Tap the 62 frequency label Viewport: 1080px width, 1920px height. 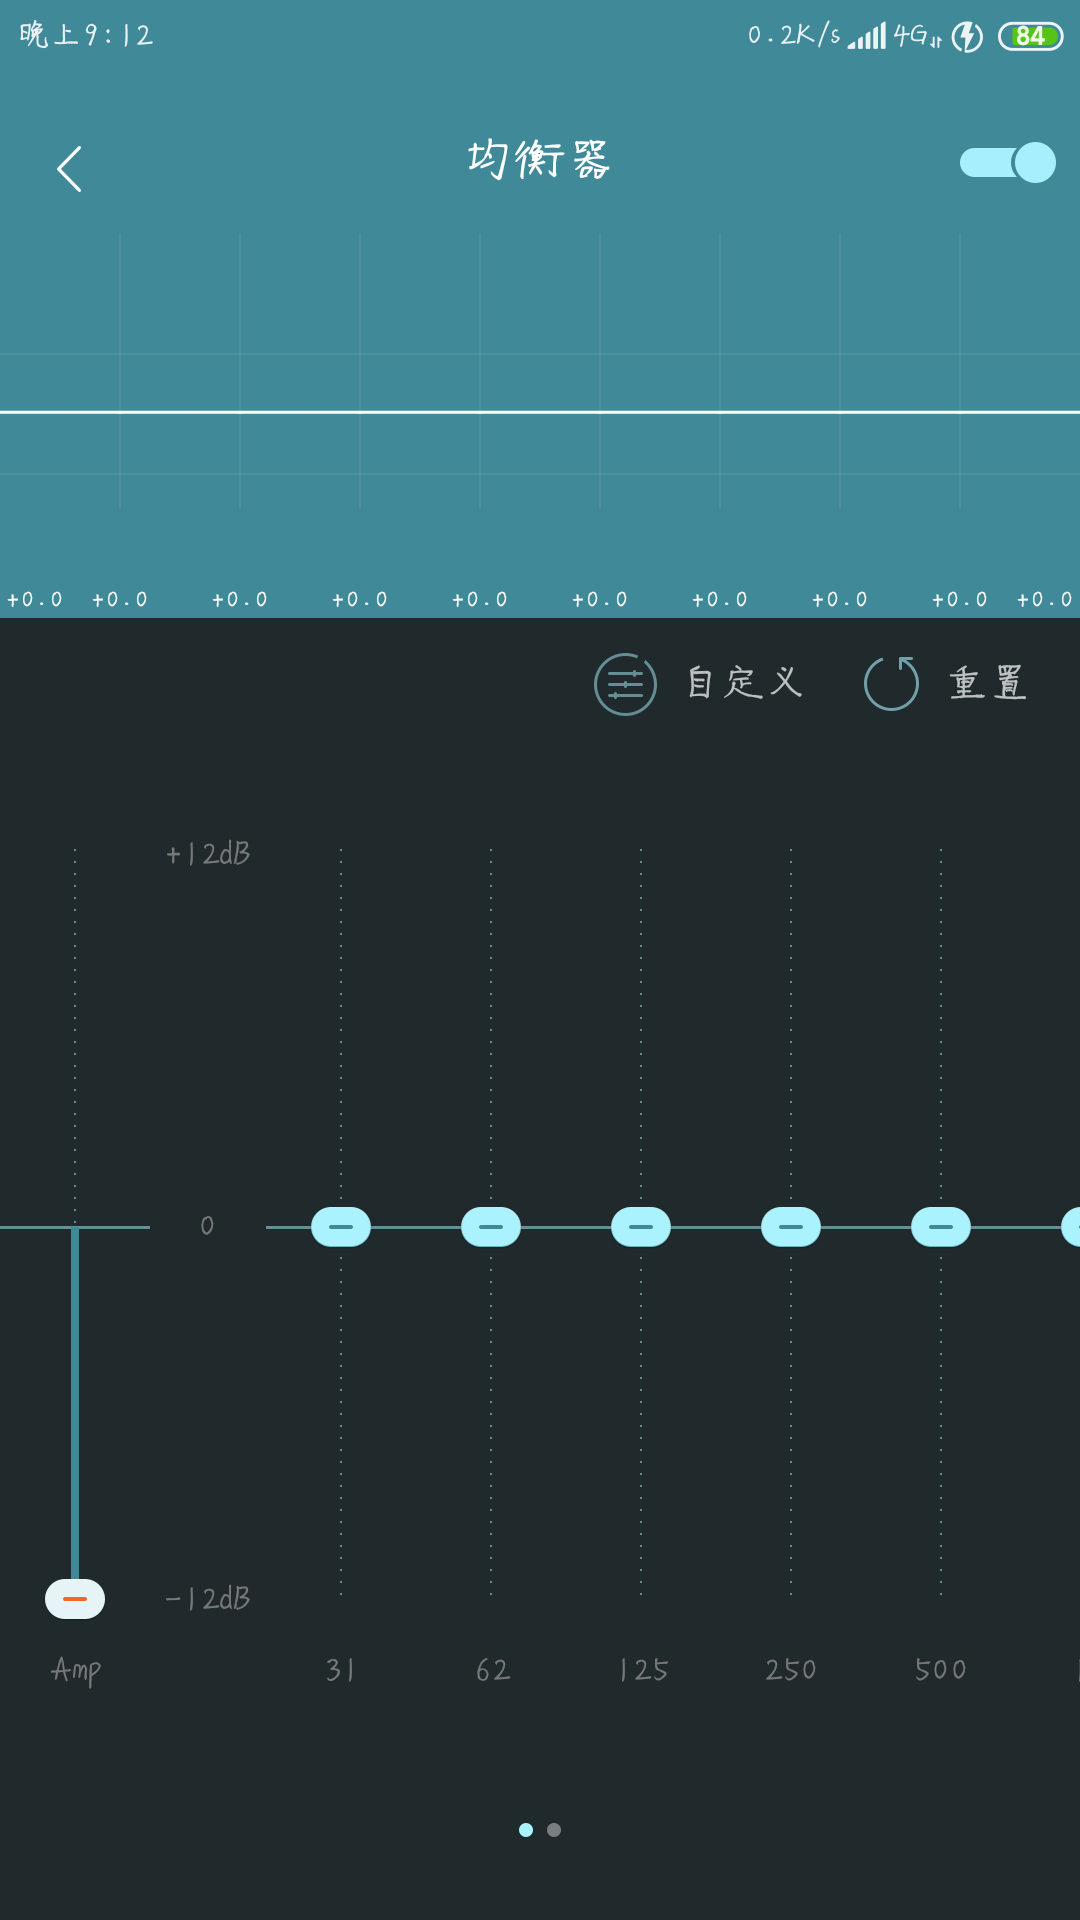492,1670
